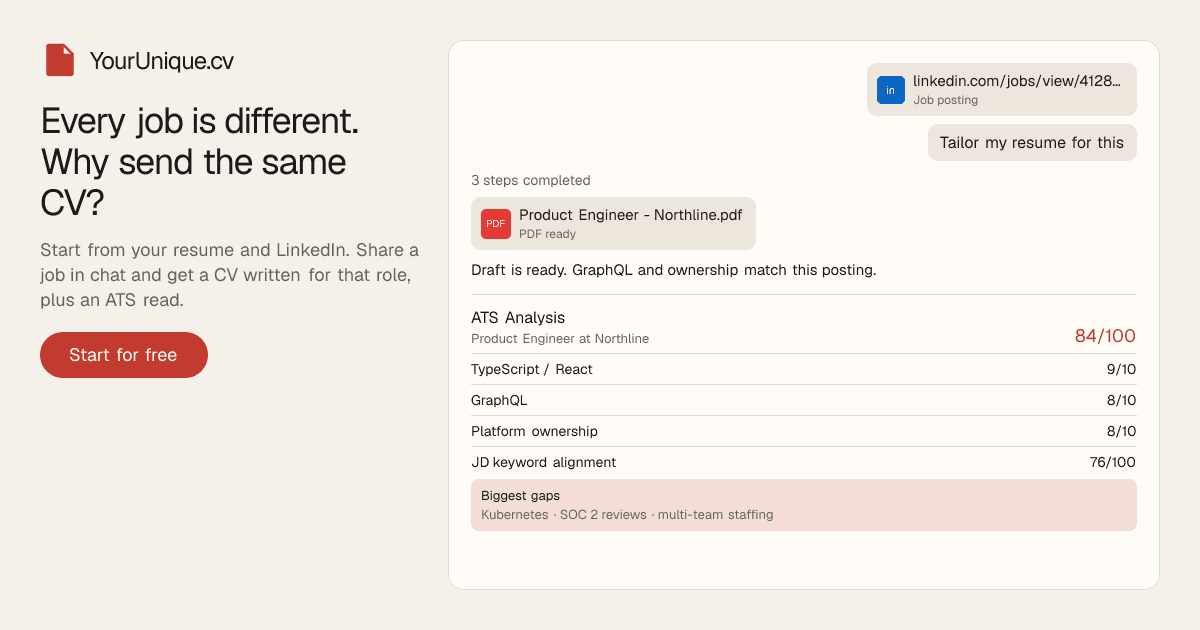Viewport: 1200px width, 630px height.
Task: Click the Biggest gaps pink panel
Action: [804, 505]
